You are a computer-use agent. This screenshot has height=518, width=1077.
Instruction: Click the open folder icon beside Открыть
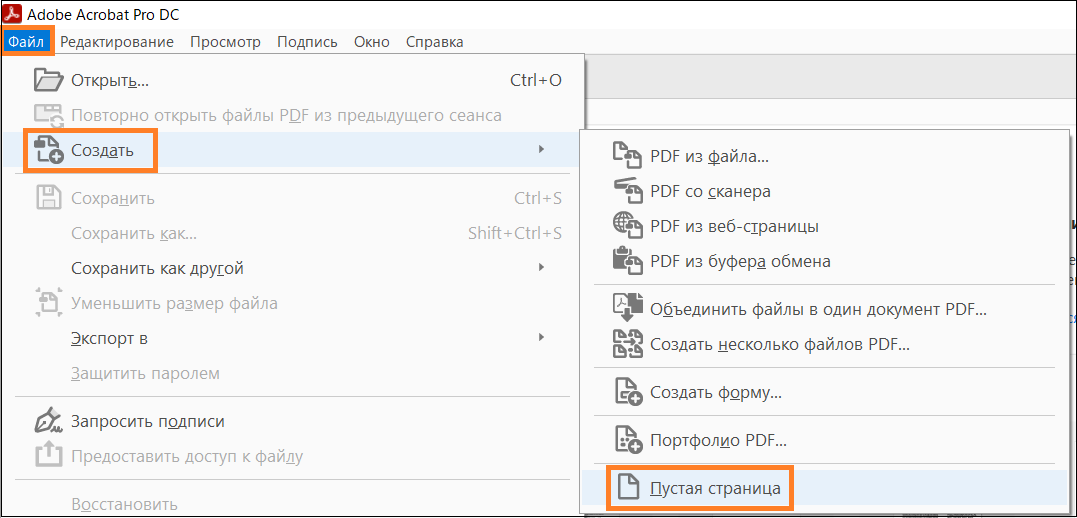(49, 80)
